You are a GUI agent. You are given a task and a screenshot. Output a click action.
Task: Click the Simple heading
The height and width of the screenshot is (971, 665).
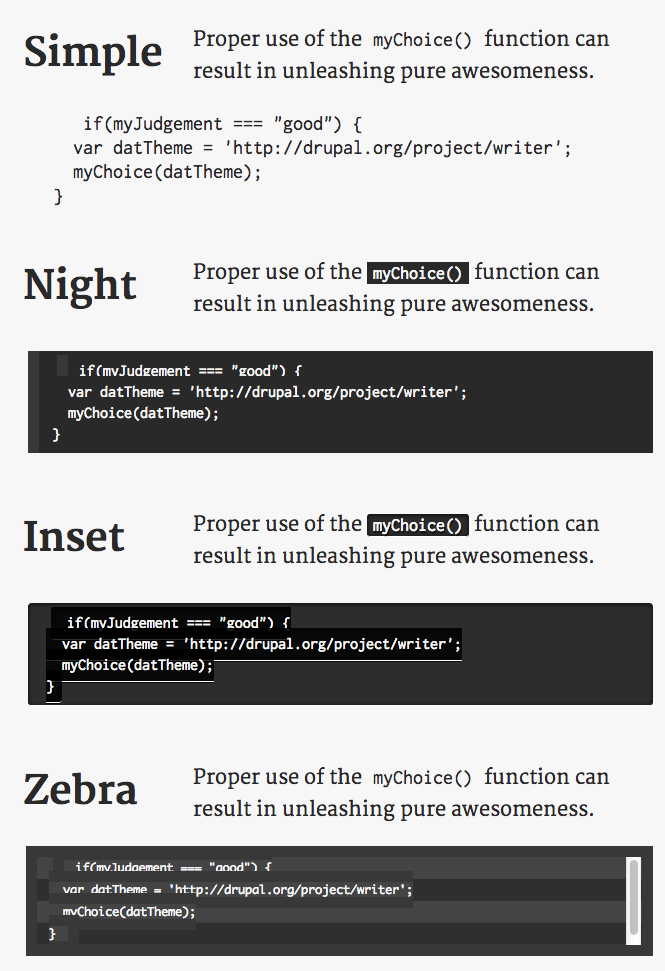tap(93, 52)
